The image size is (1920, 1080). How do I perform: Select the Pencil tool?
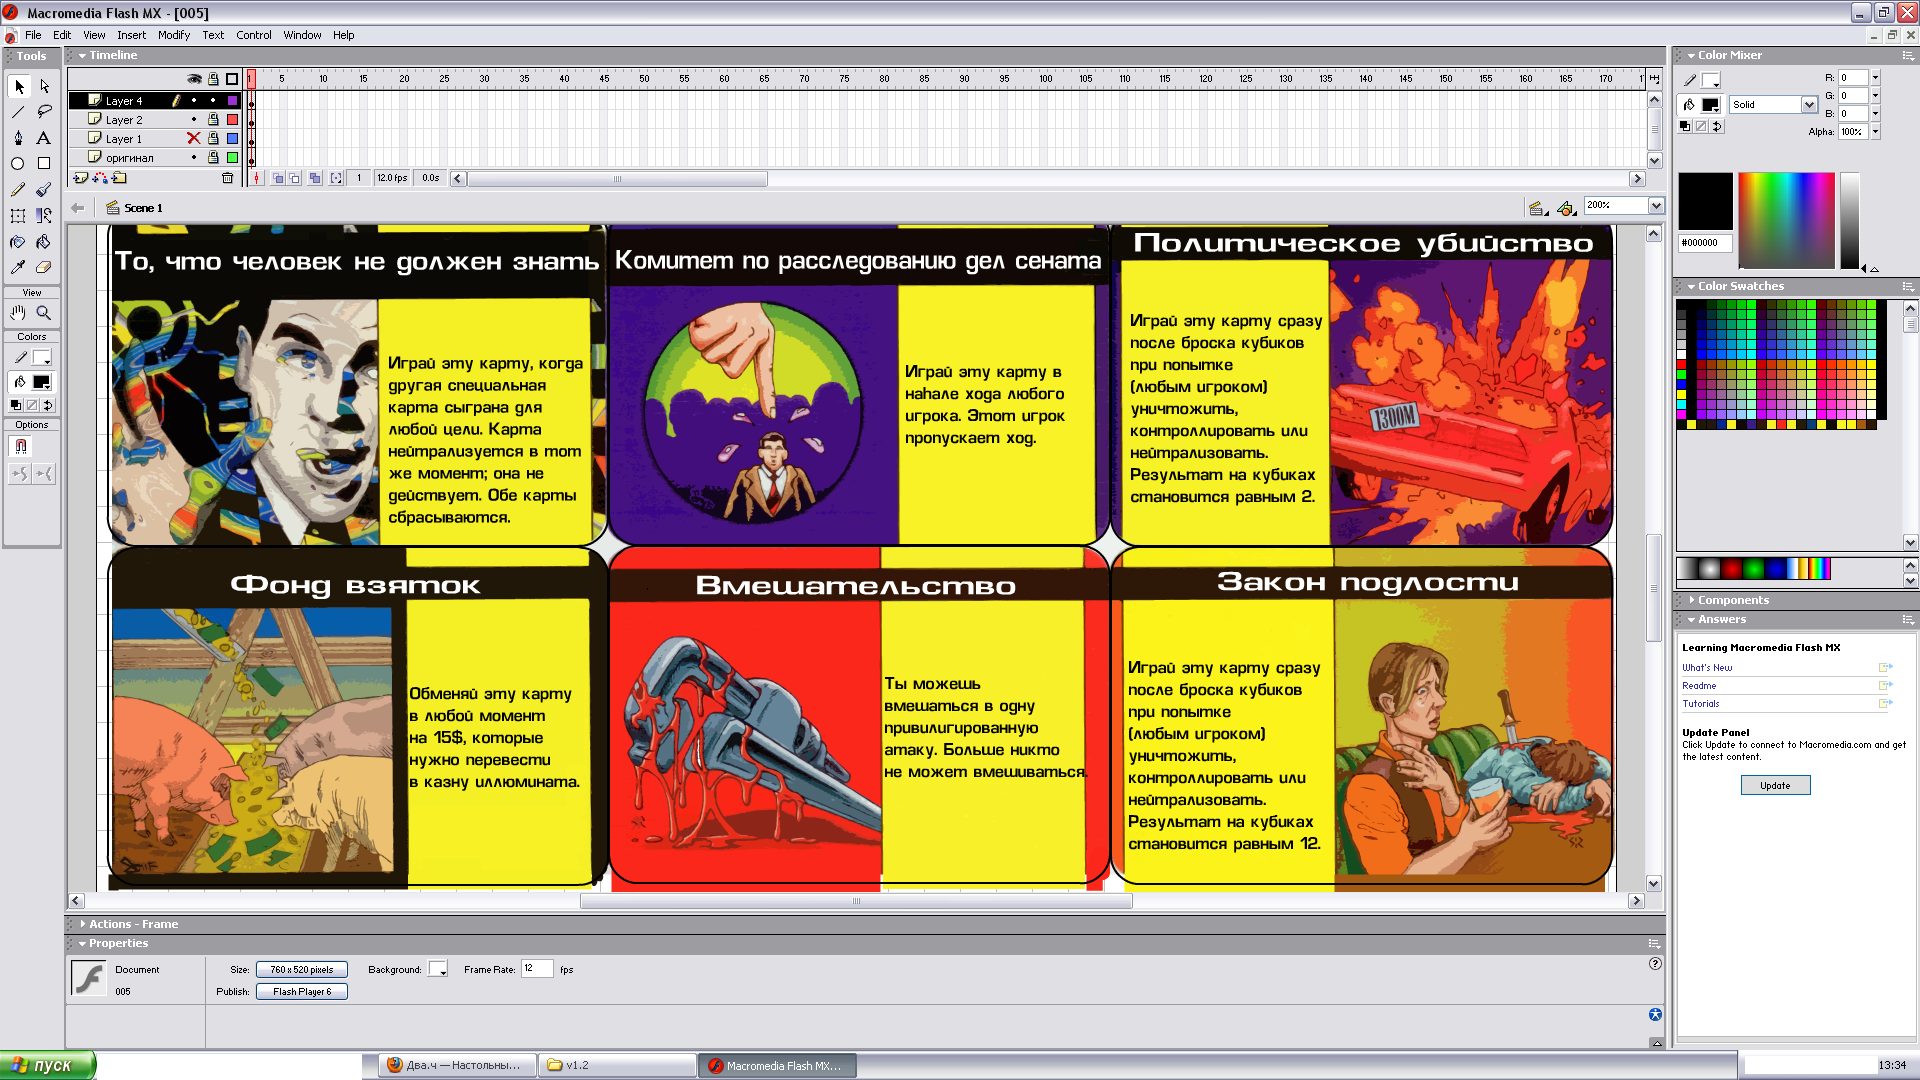pos(19,189)
